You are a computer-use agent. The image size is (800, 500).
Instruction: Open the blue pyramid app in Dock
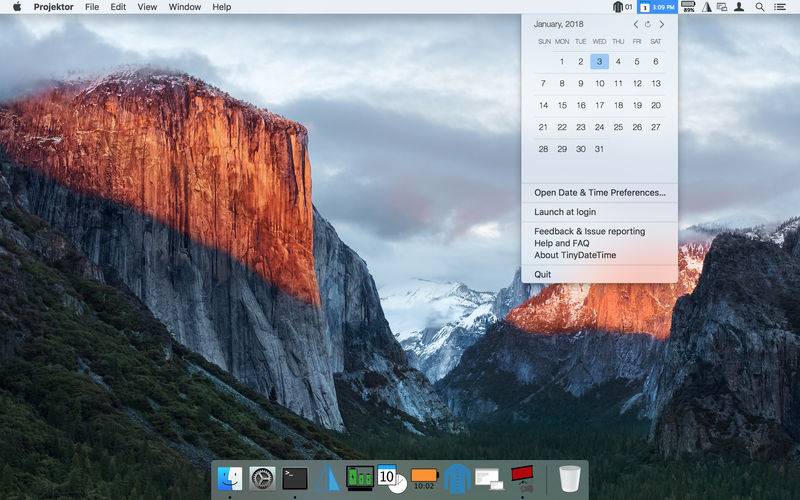[327, 479]
